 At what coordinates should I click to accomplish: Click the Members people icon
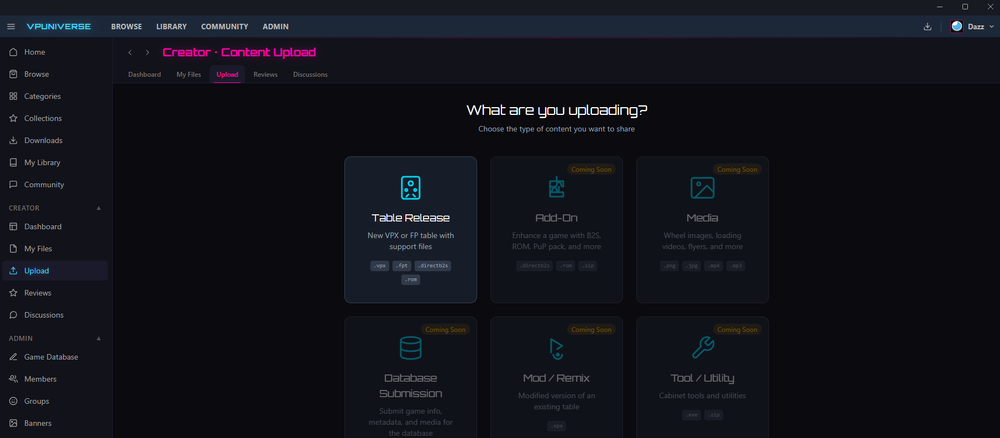[13, 379]
